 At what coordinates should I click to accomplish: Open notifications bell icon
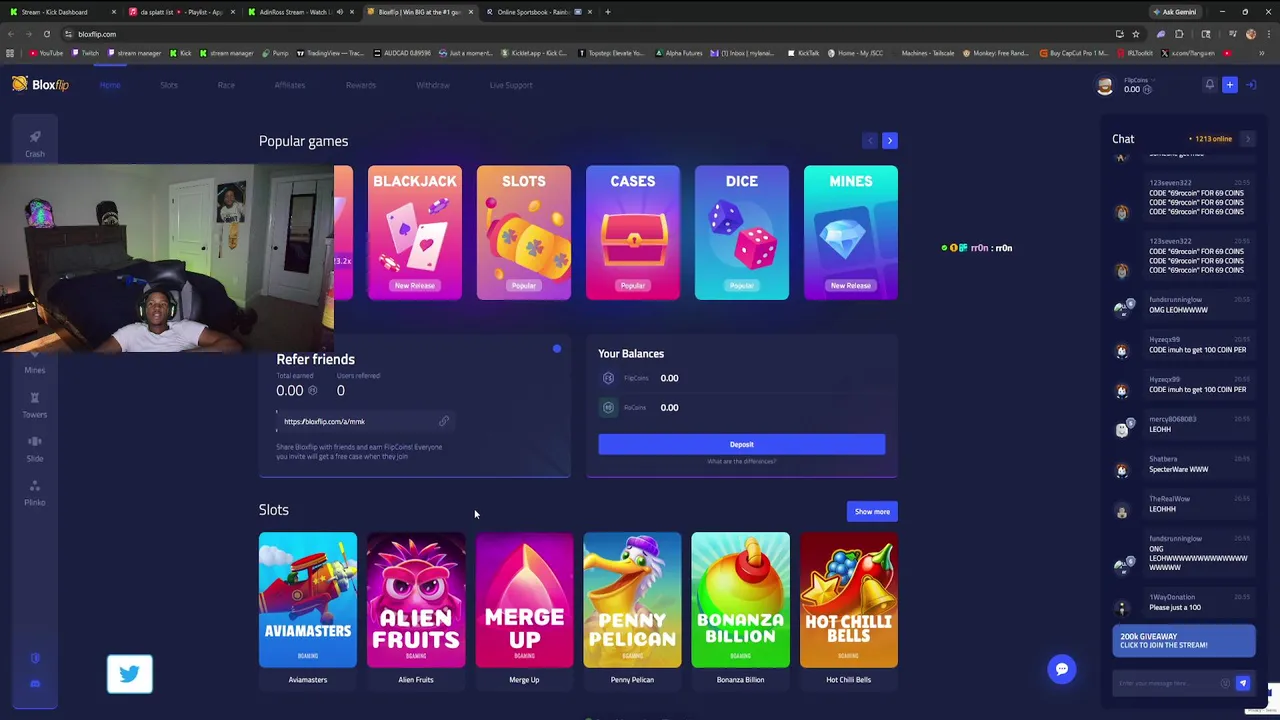tap(1209, 85)
